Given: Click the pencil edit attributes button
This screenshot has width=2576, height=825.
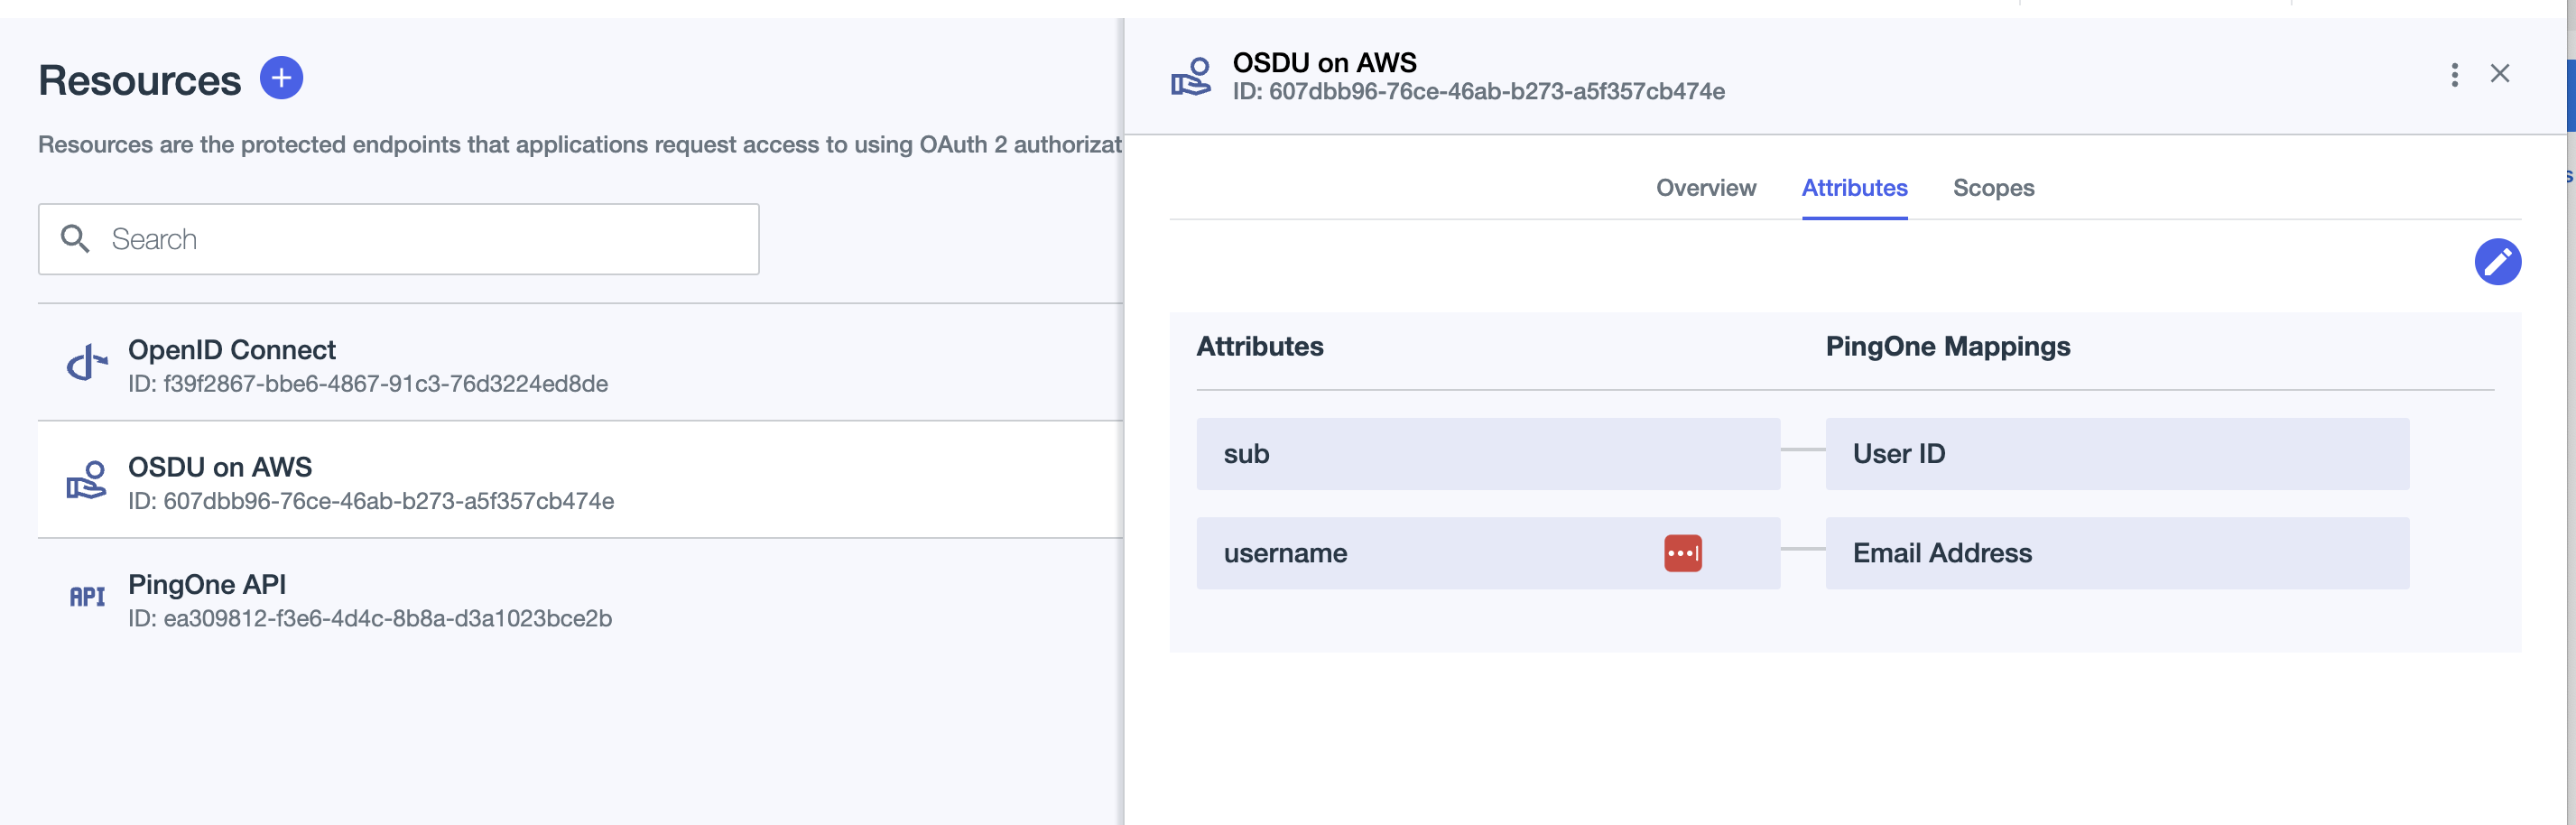Looking at the screenshot, I should (x=2497, y=262).
